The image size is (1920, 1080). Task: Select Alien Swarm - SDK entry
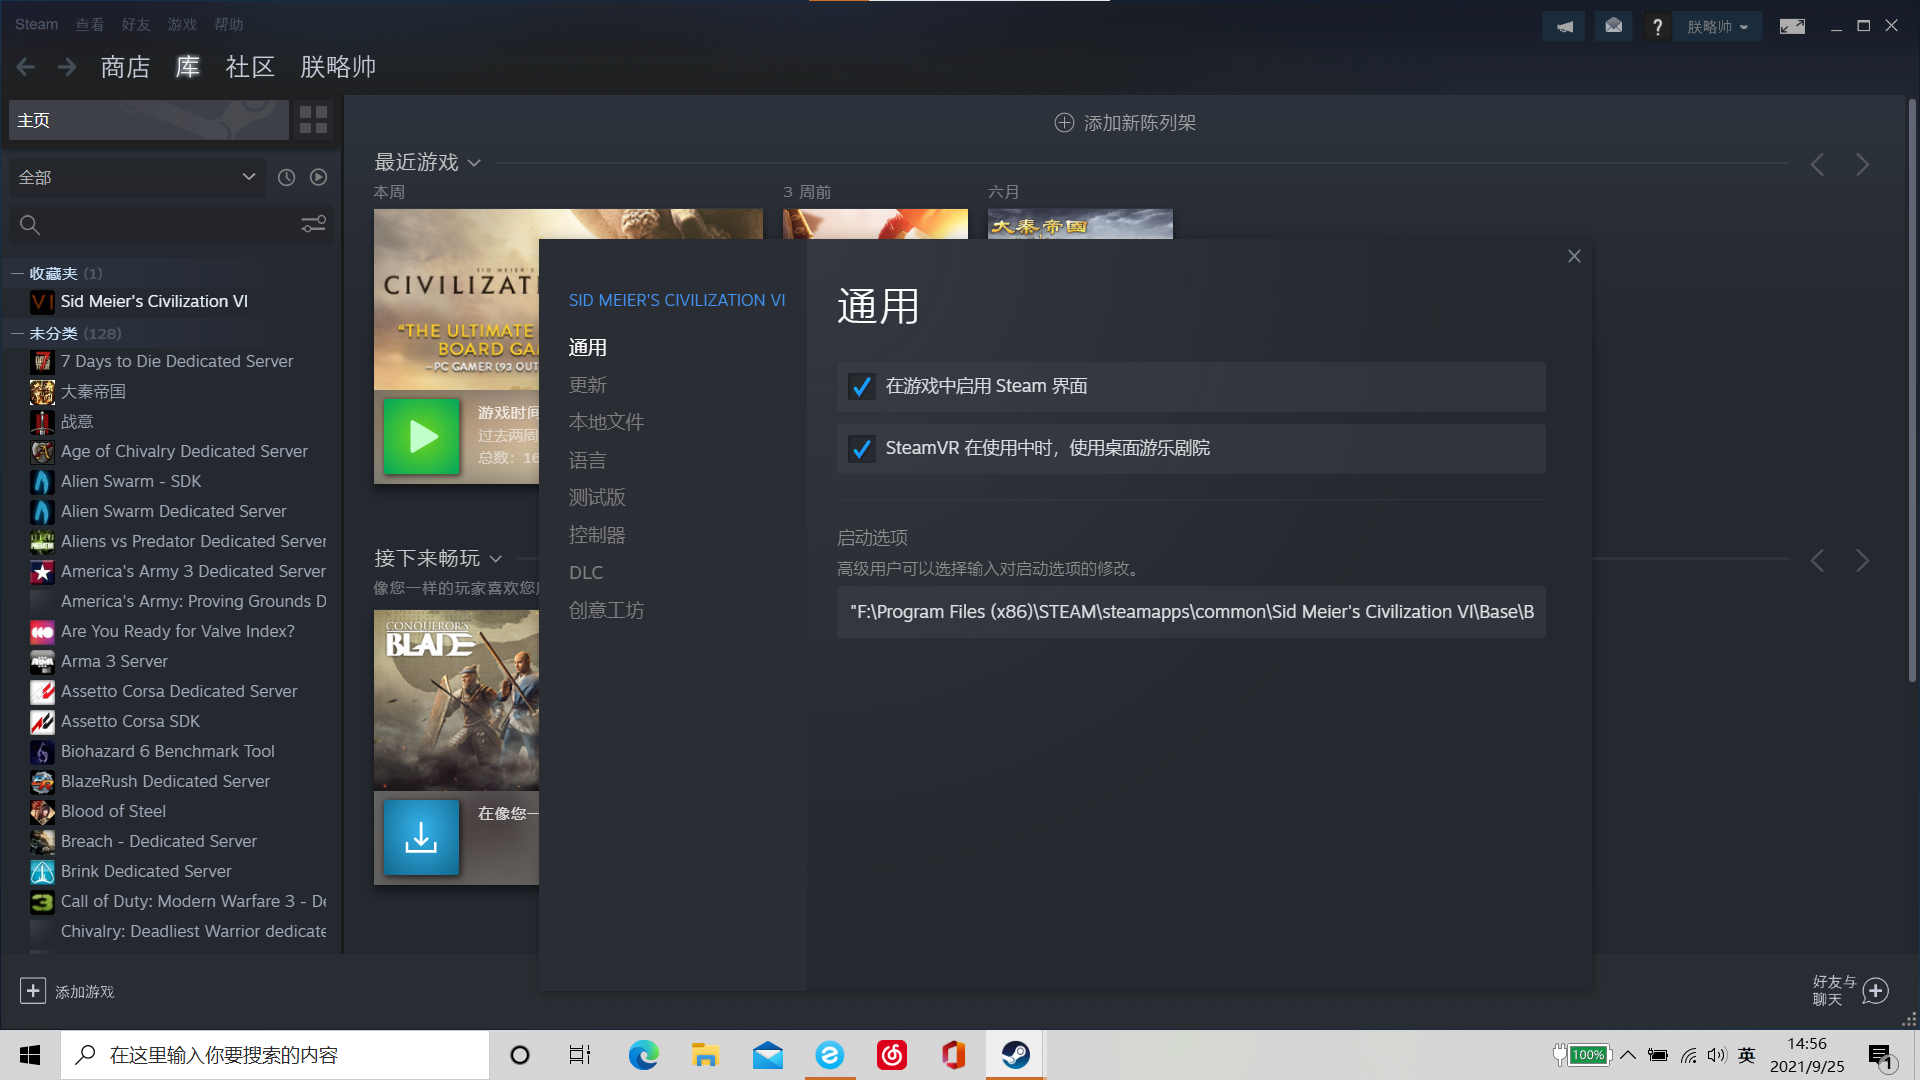(130, 481)
